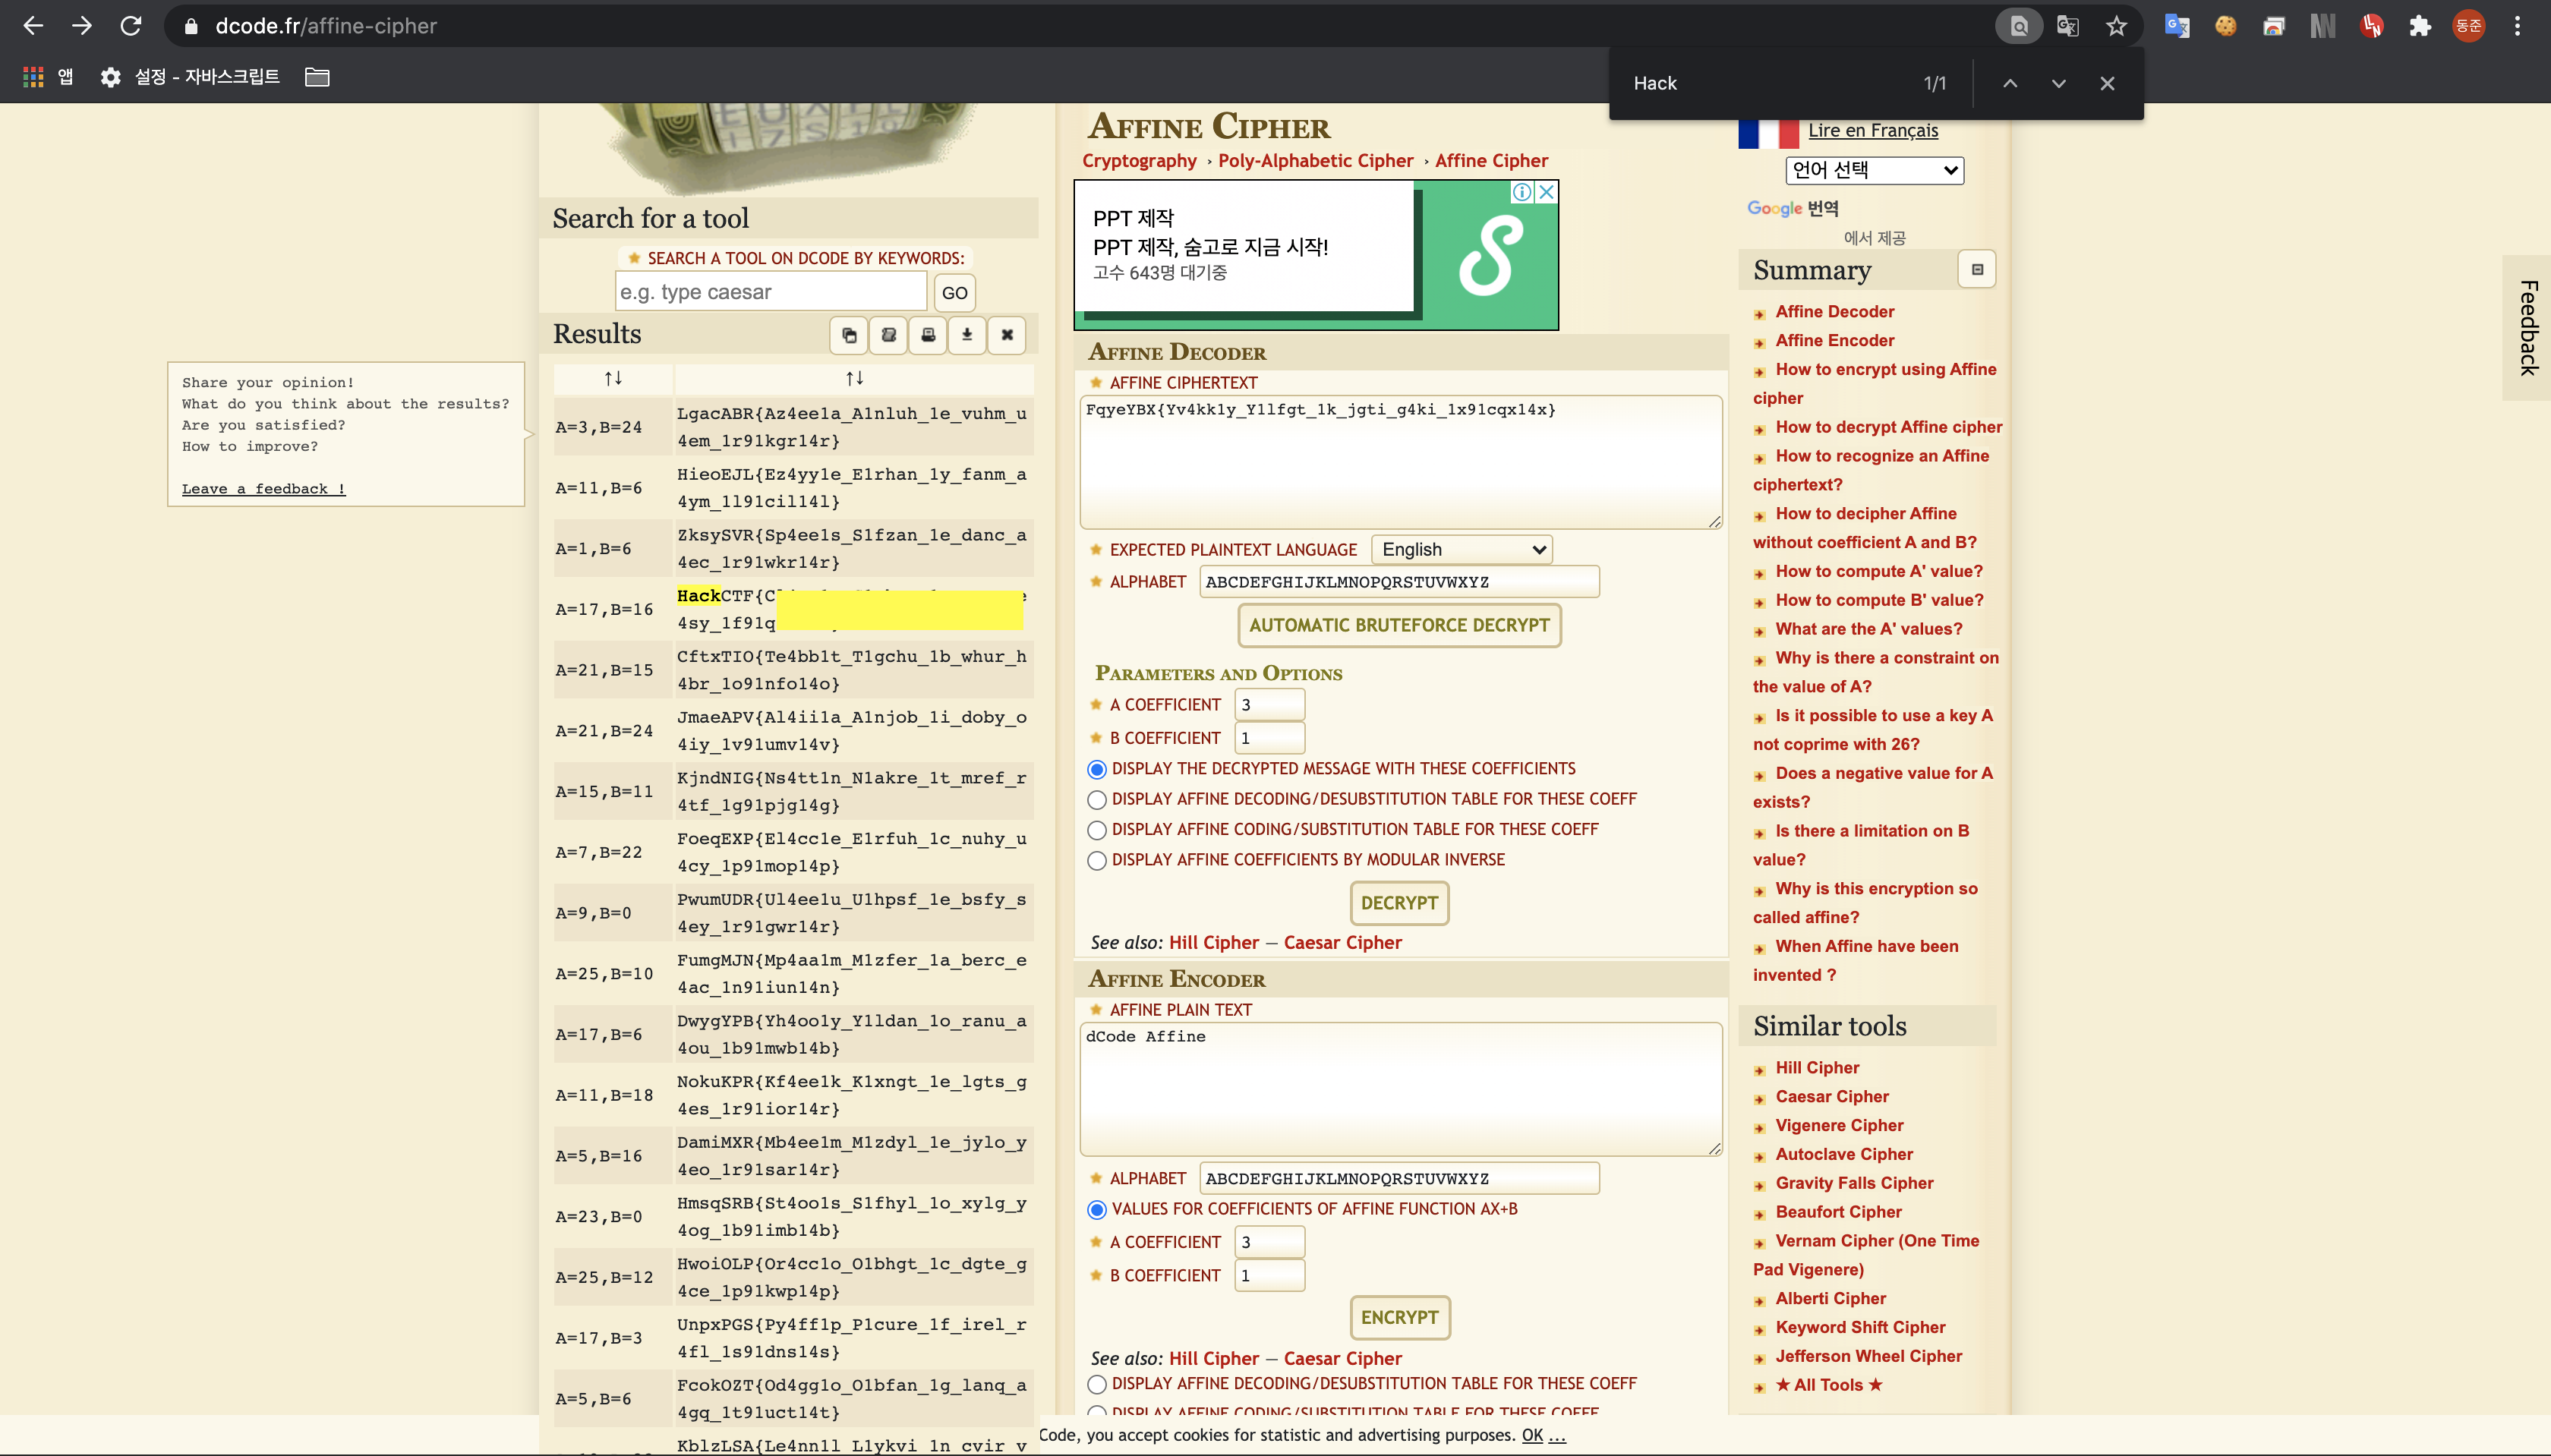The image size is (2551, 1456).
Task: Collapse the Summary panel icon
Action: [x=1977, y=270]
